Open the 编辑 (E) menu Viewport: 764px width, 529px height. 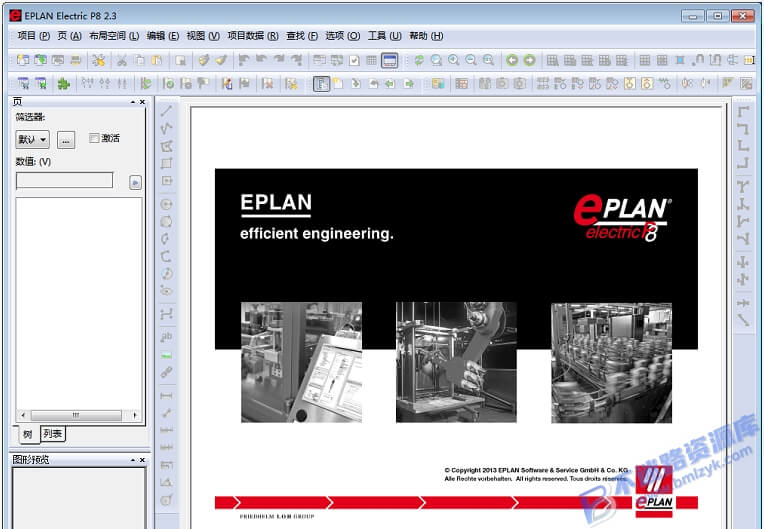pos(163,36)
